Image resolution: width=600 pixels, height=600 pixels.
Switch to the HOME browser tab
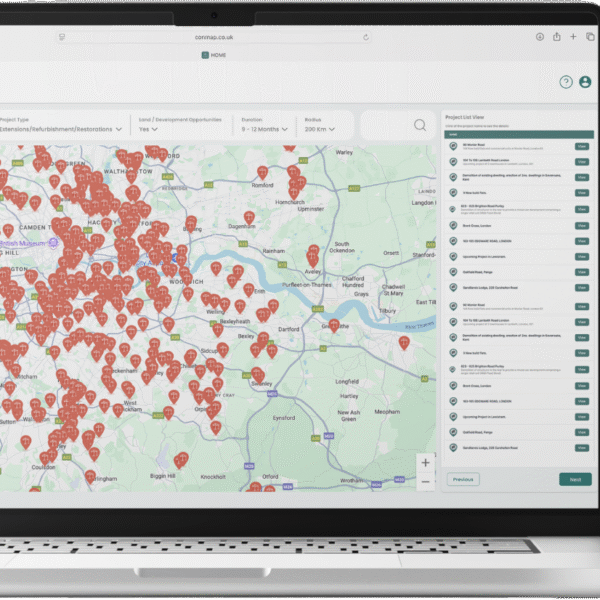213,55
